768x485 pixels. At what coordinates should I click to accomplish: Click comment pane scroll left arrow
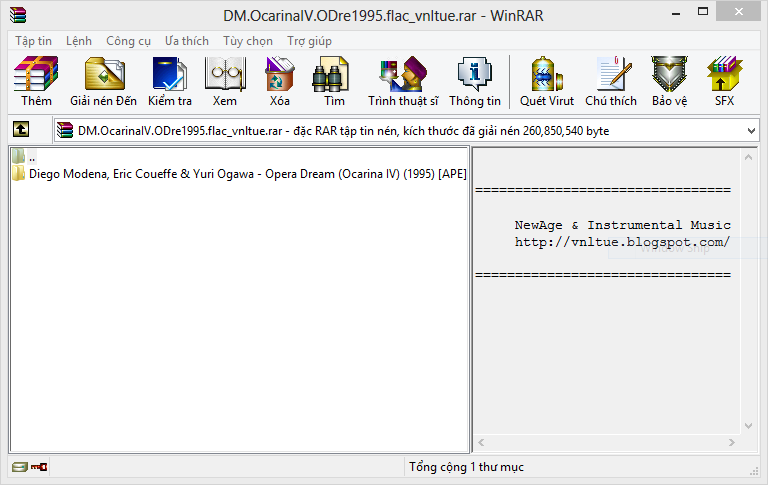481,442
